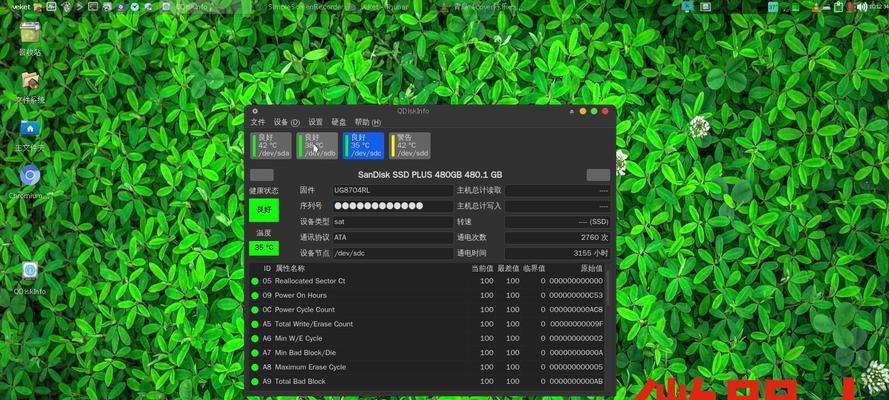Click the 固件 field showing UG8704RL

pos(393,191)
